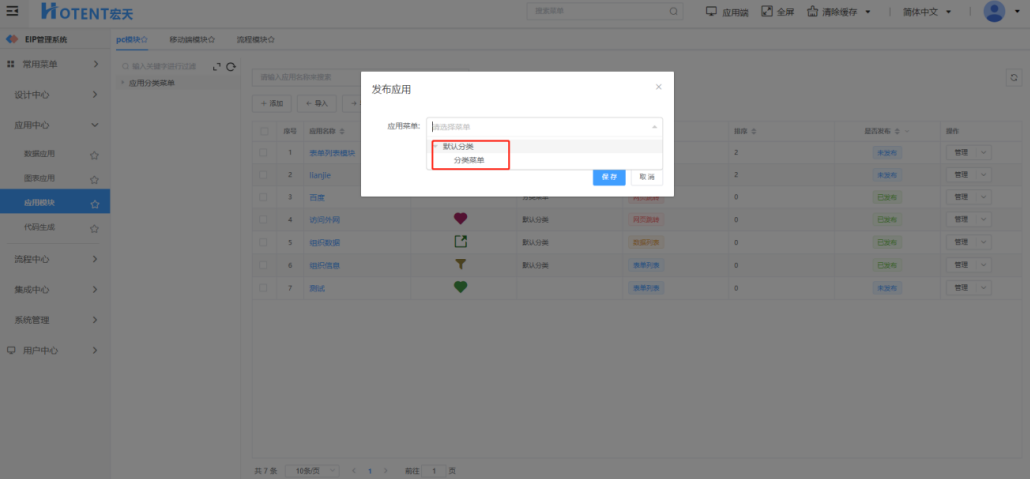The width and height of the screenshot is (1030, 479).
Task: Open the 访问外网 application link
Action: 325,219
